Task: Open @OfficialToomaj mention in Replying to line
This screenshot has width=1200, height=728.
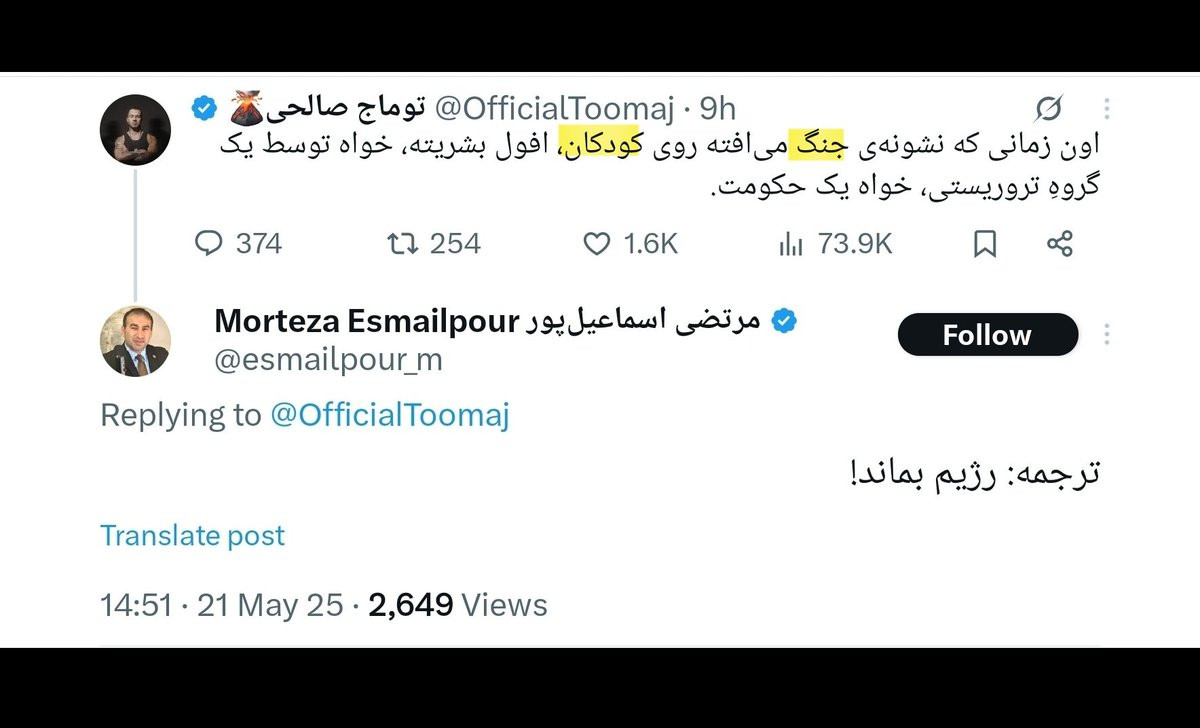Action: pyautogui.click(x=390, y=415)
